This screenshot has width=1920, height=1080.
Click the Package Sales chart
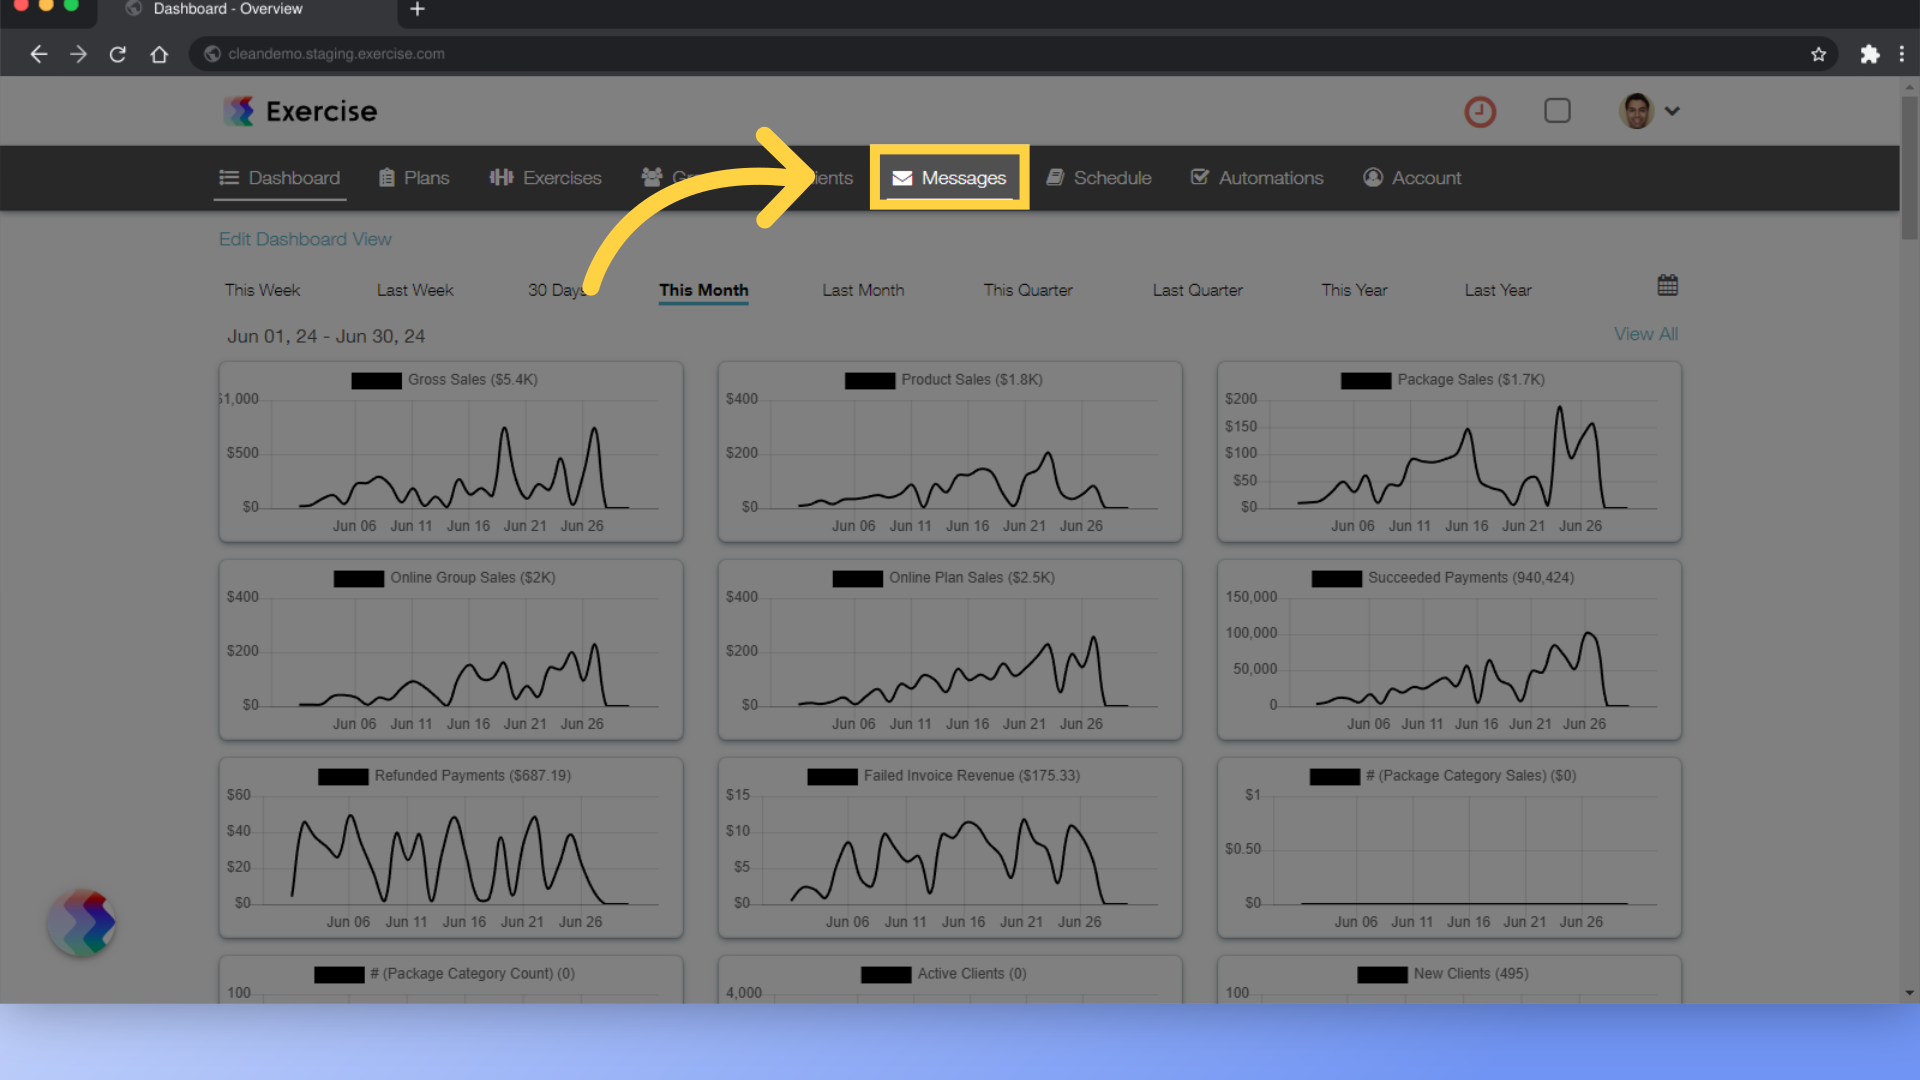point(1449,452)
